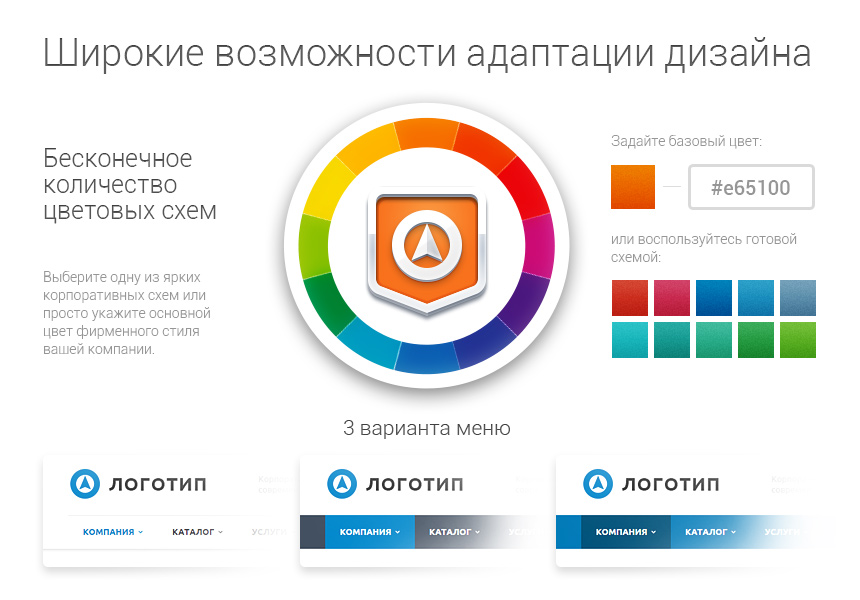Image resolution: width=860 pixels, height=600 pixels.
Task: Click the blue circle logo in the first menu variant
Action: click(82, 483)
